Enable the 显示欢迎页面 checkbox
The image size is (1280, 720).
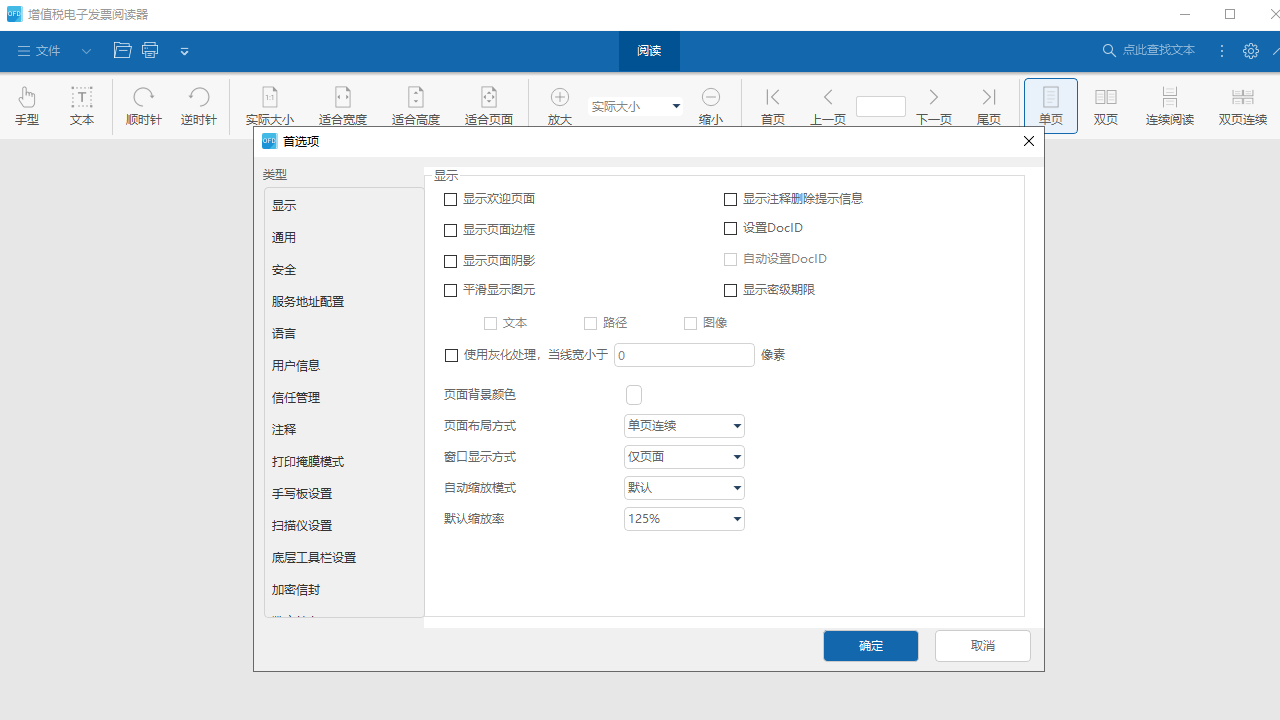[451, 199]
